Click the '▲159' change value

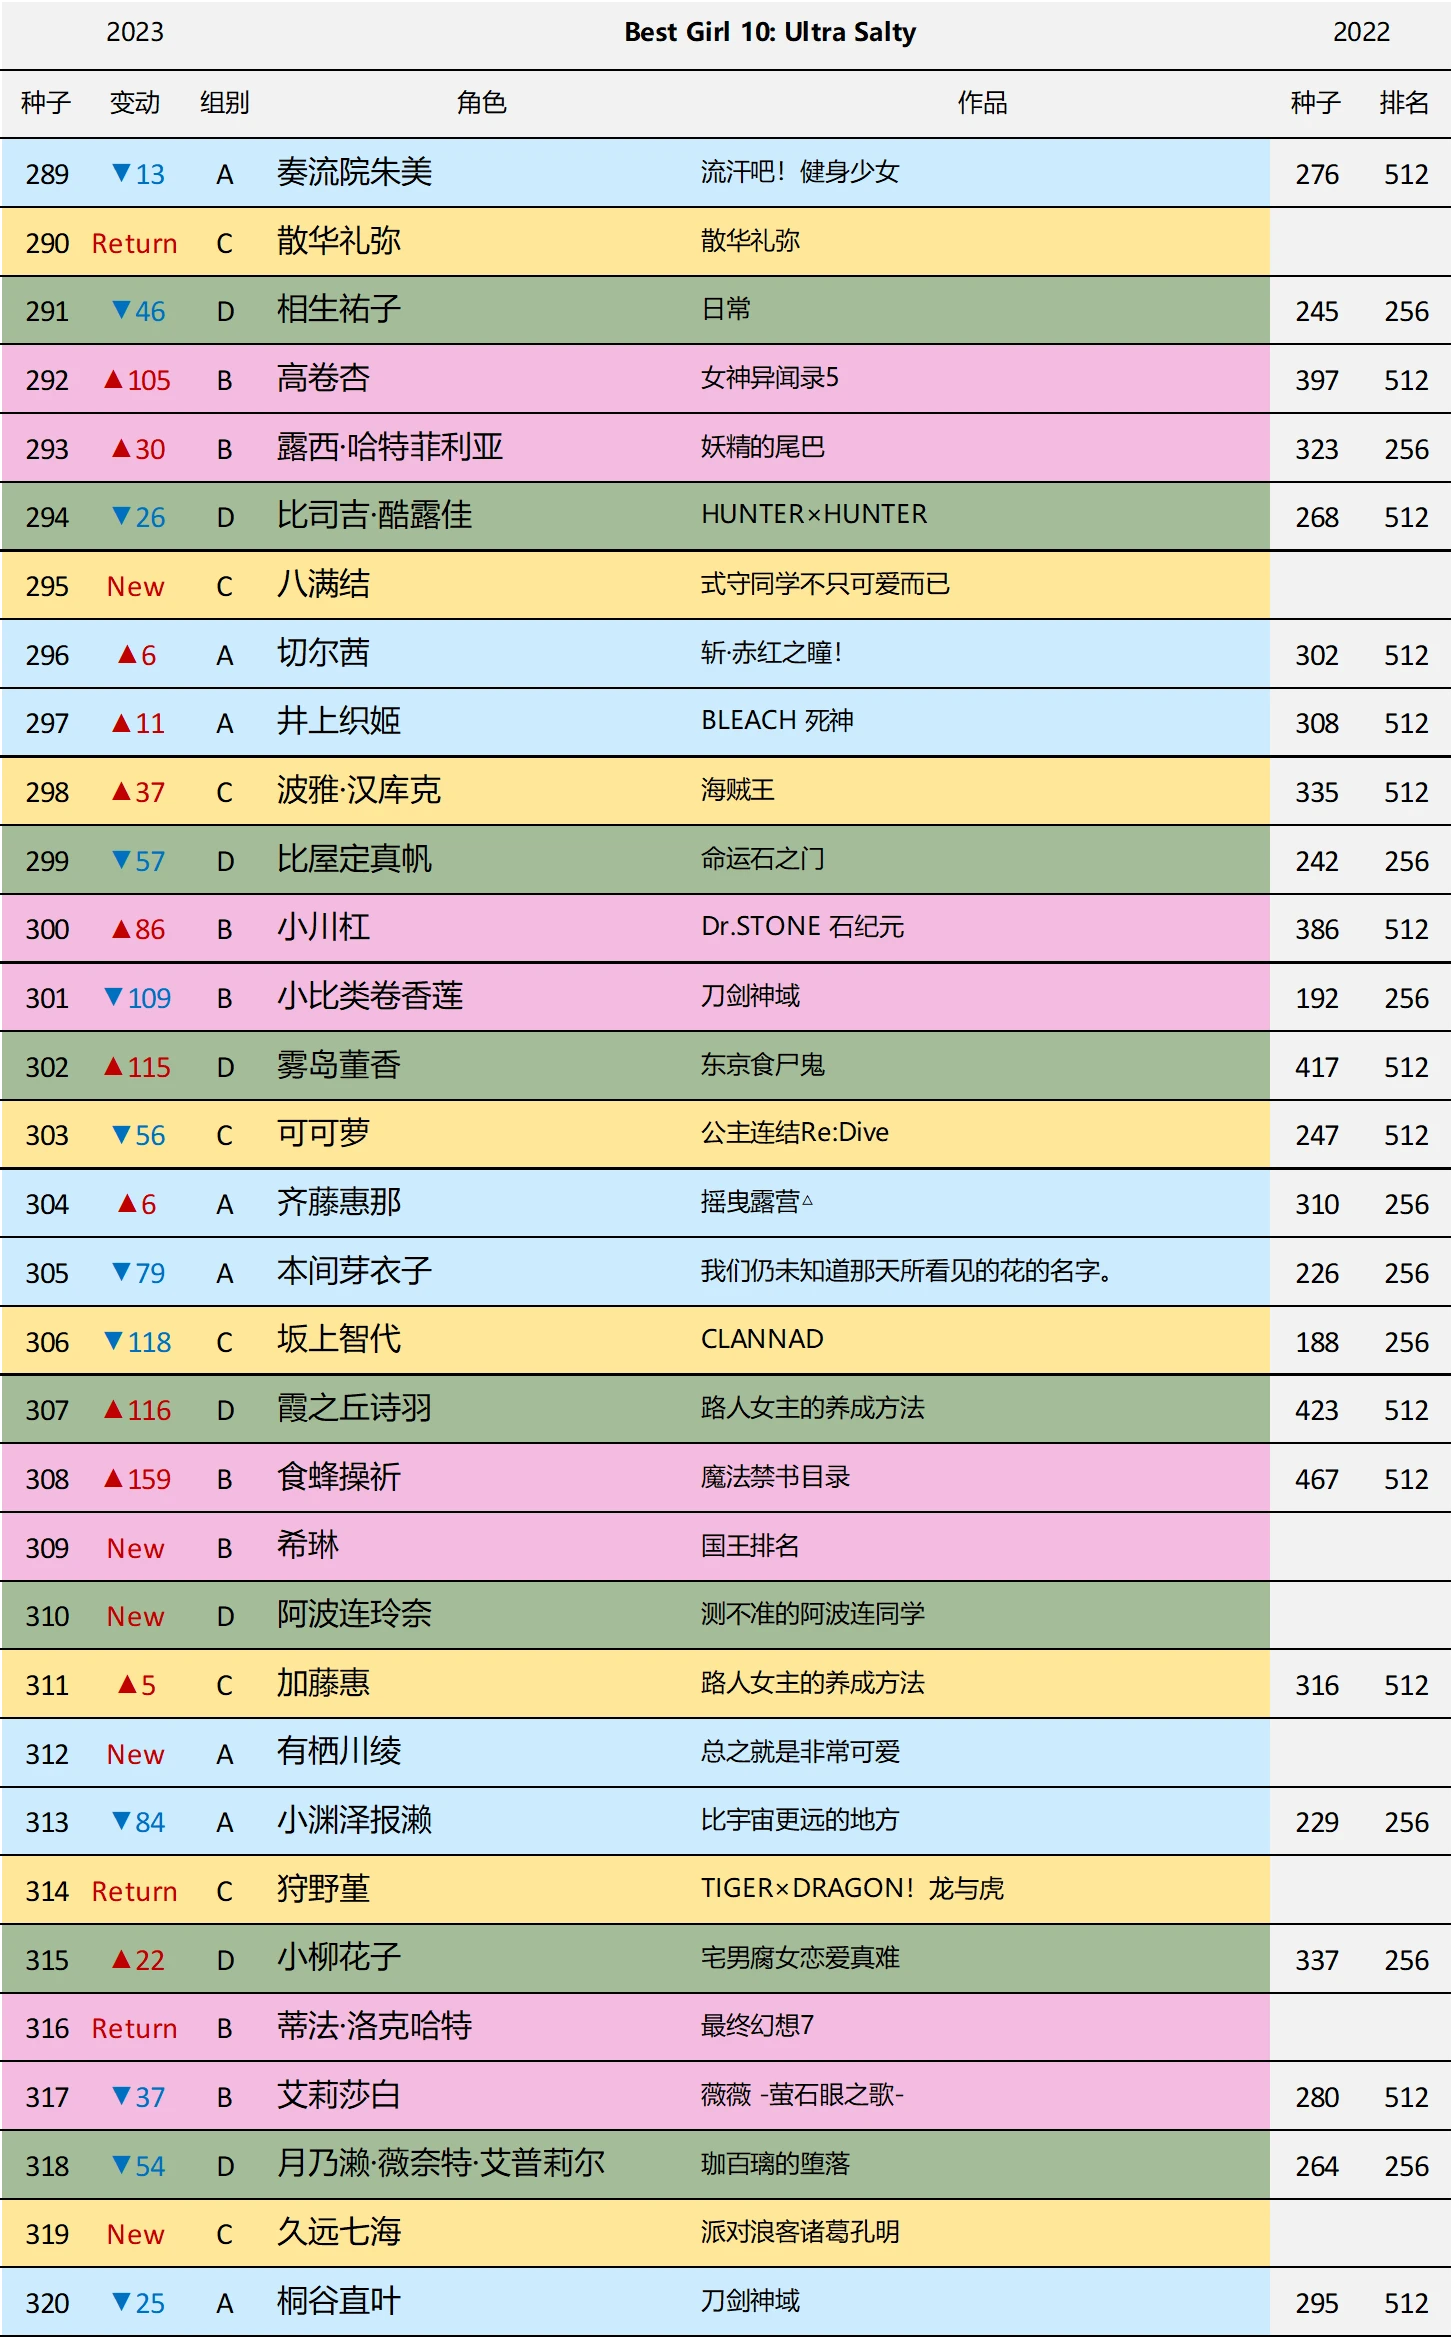pyautogui.click(x=137, y=1479)
